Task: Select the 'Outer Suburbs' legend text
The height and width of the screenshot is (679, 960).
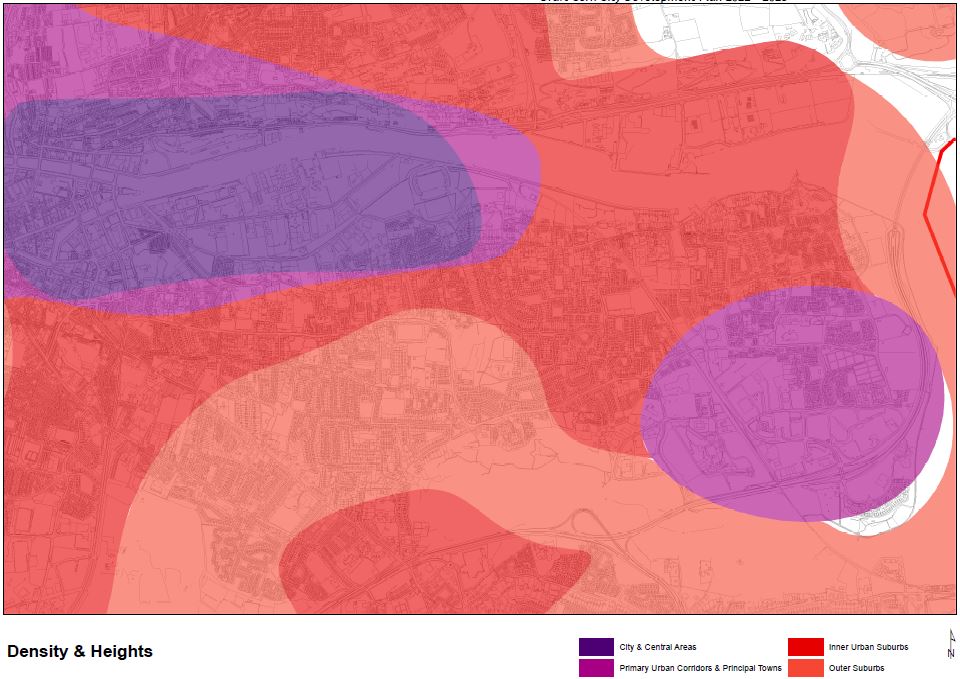Action: pos(856,668)
